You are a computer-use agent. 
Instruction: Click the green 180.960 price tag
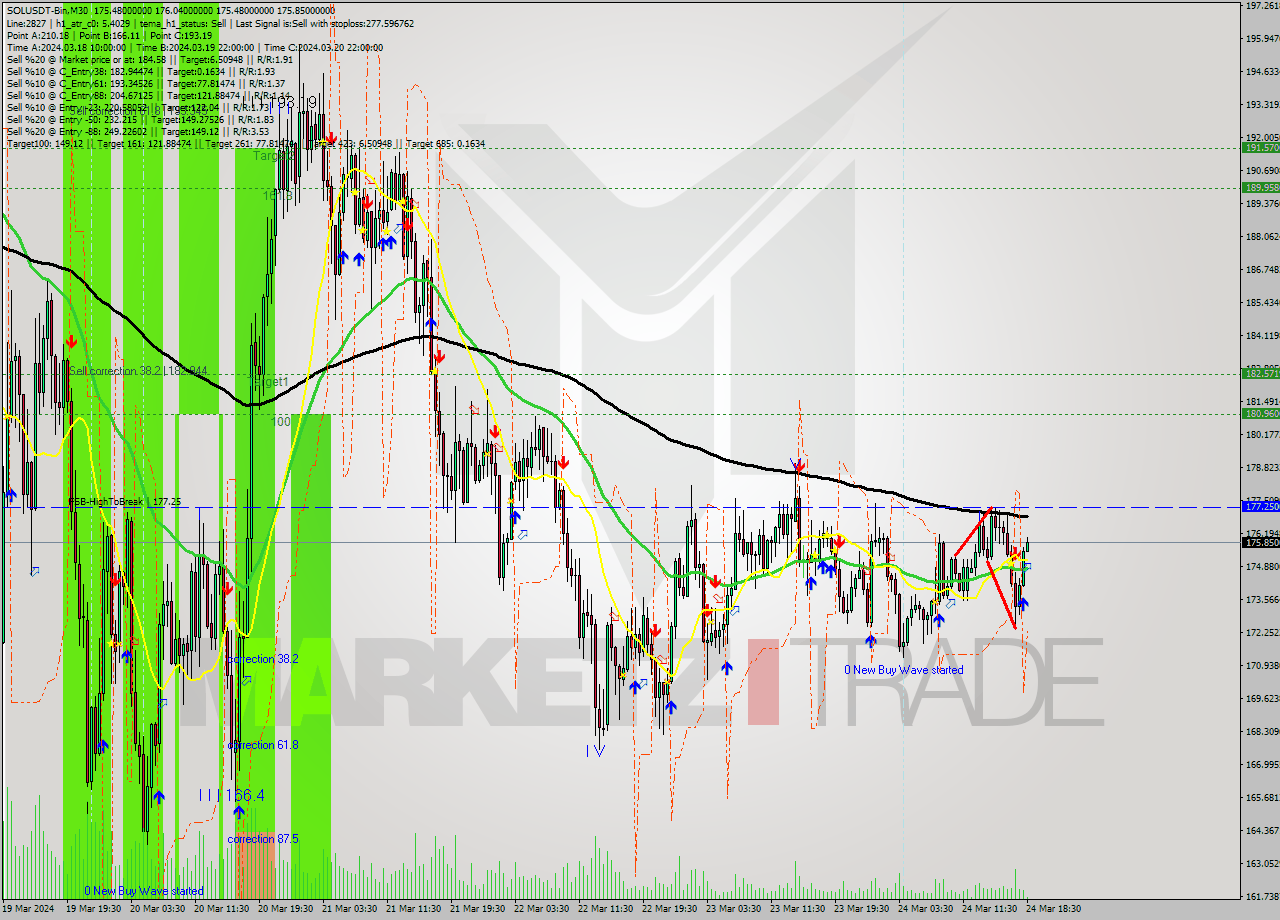tap(1261, 413)
